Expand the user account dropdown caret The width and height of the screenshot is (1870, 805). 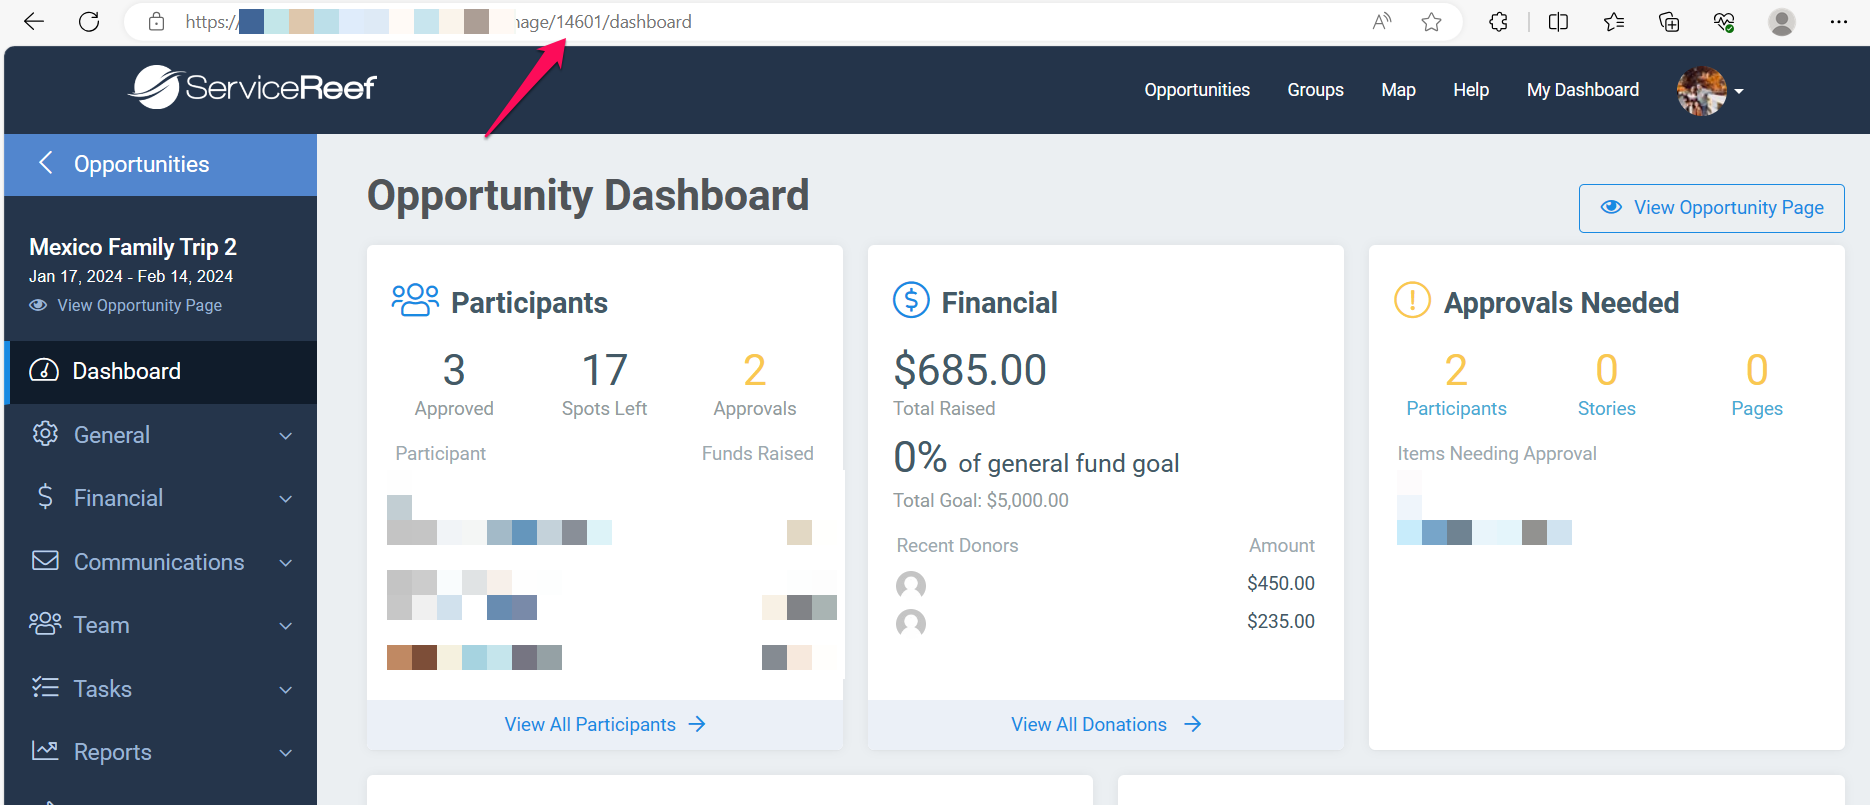[1739, 91]
